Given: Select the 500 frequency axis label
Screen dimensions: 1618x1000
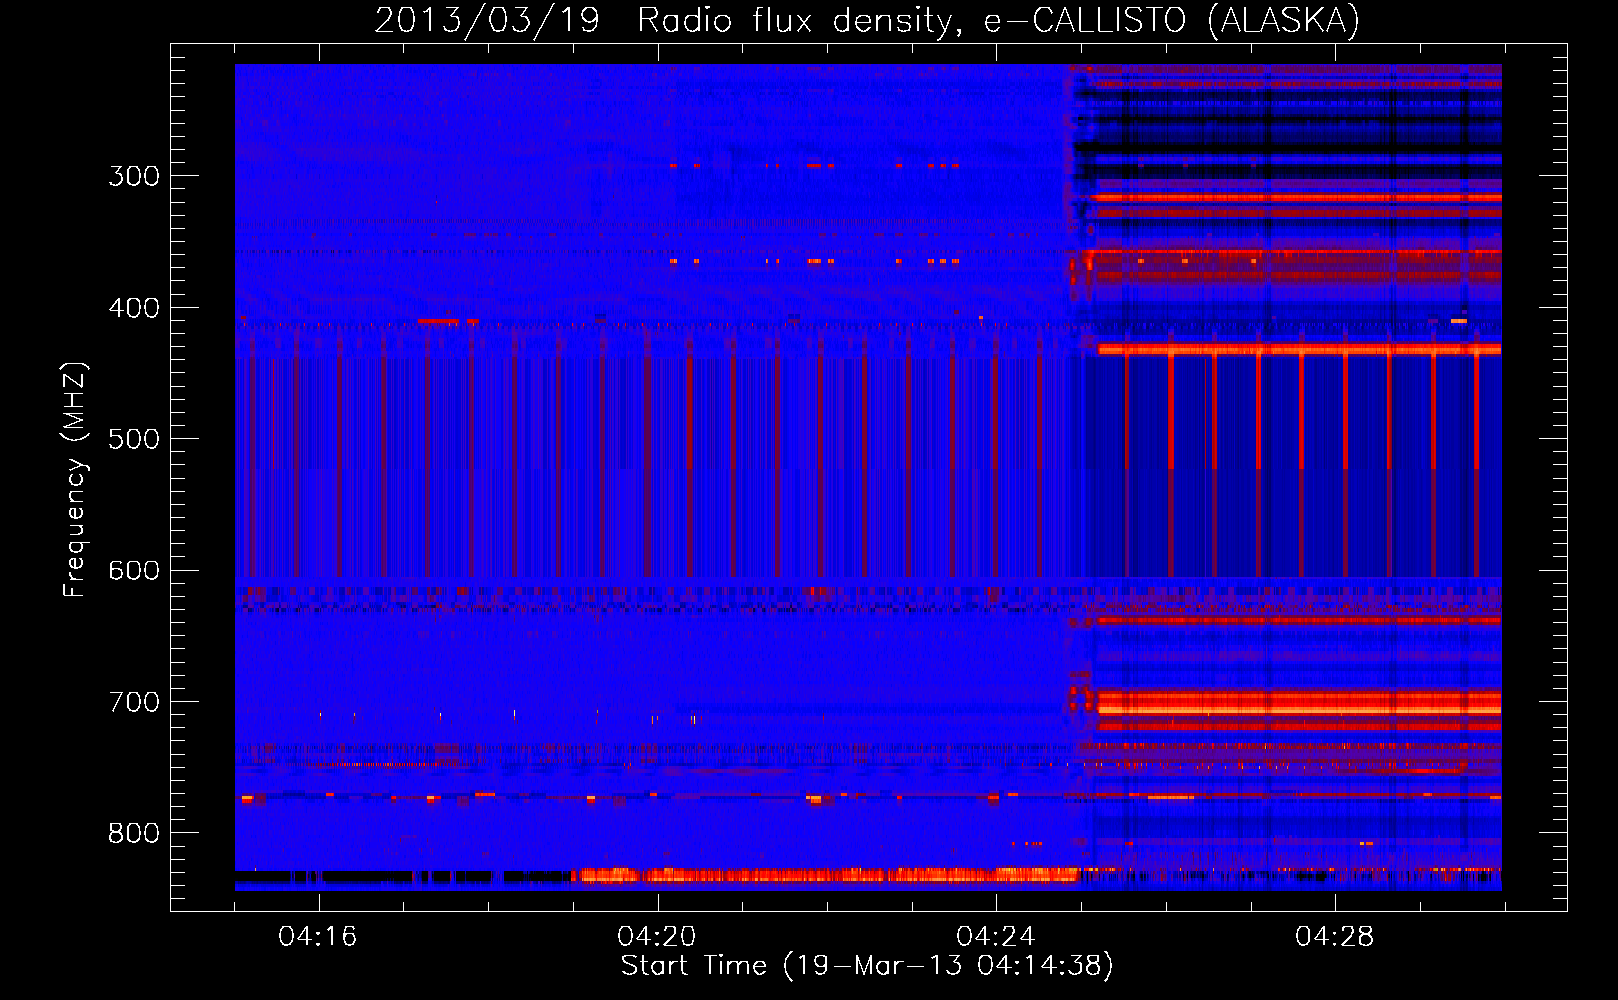Looking at the screenshot, I should (134, 439).
